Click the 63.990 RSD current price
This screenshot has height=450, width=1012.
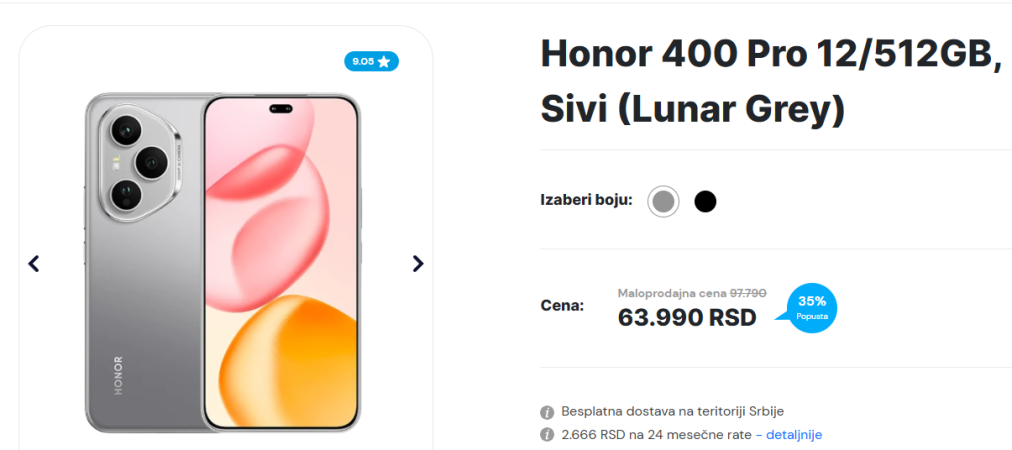(x=687, y=317)
